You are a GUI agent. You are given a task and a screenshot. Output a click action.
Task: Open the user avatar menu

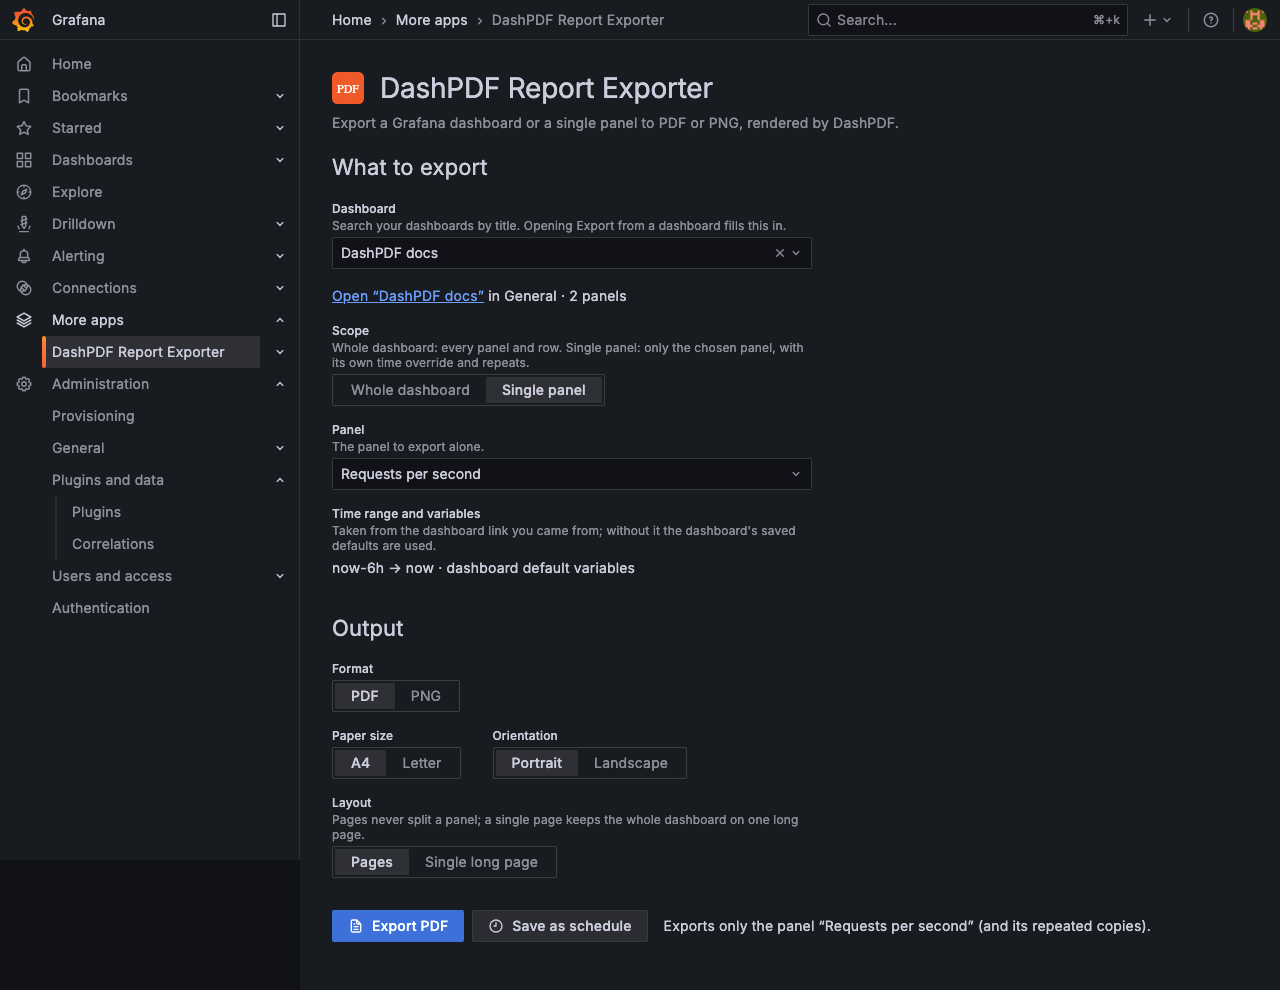(1255, 20)
